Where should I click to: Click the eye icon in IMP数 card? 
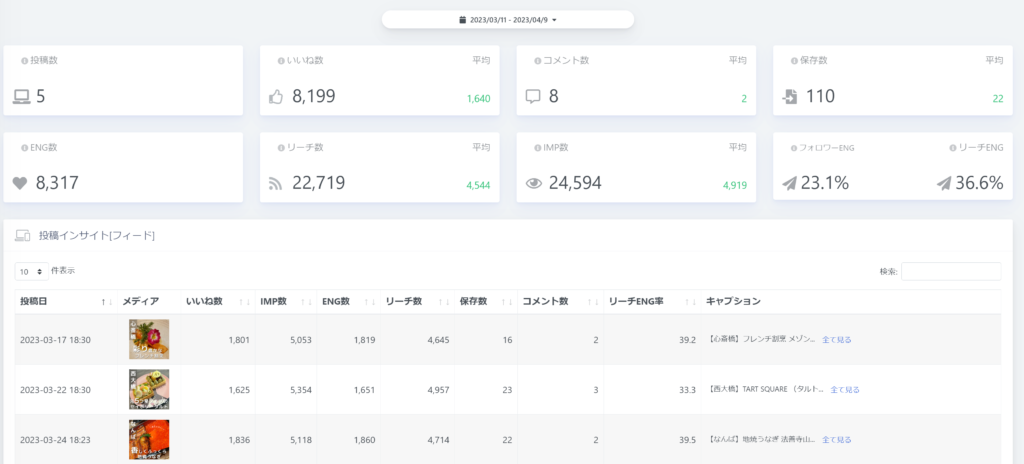coord(534,183)
